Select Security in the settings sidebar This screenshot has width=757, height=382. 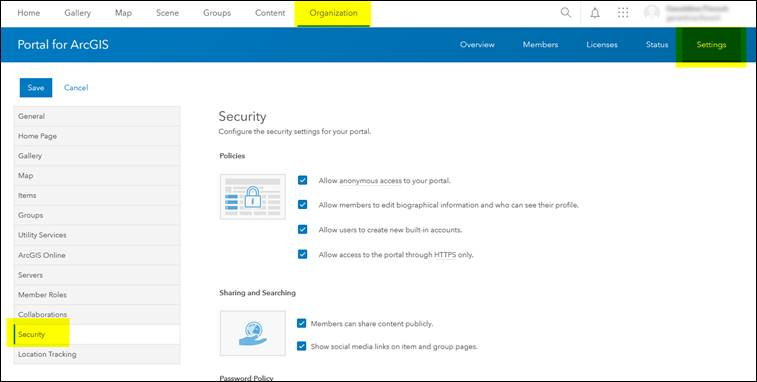[x=97, y=334]
